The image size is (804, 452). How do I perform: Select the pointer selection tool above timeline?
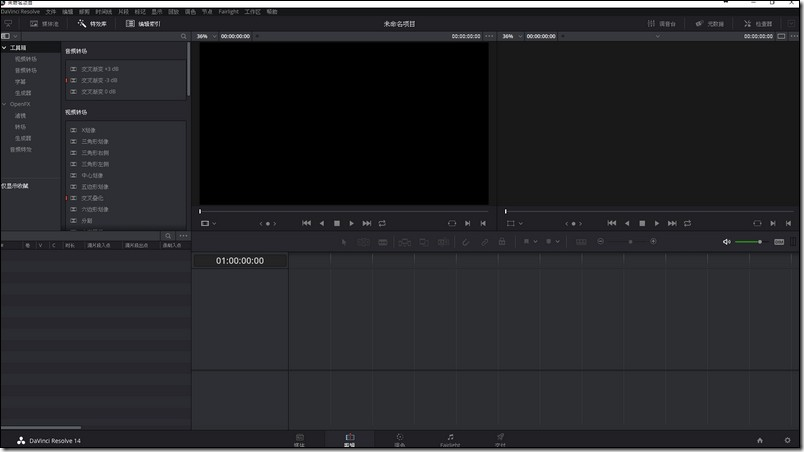click(344, 242)
